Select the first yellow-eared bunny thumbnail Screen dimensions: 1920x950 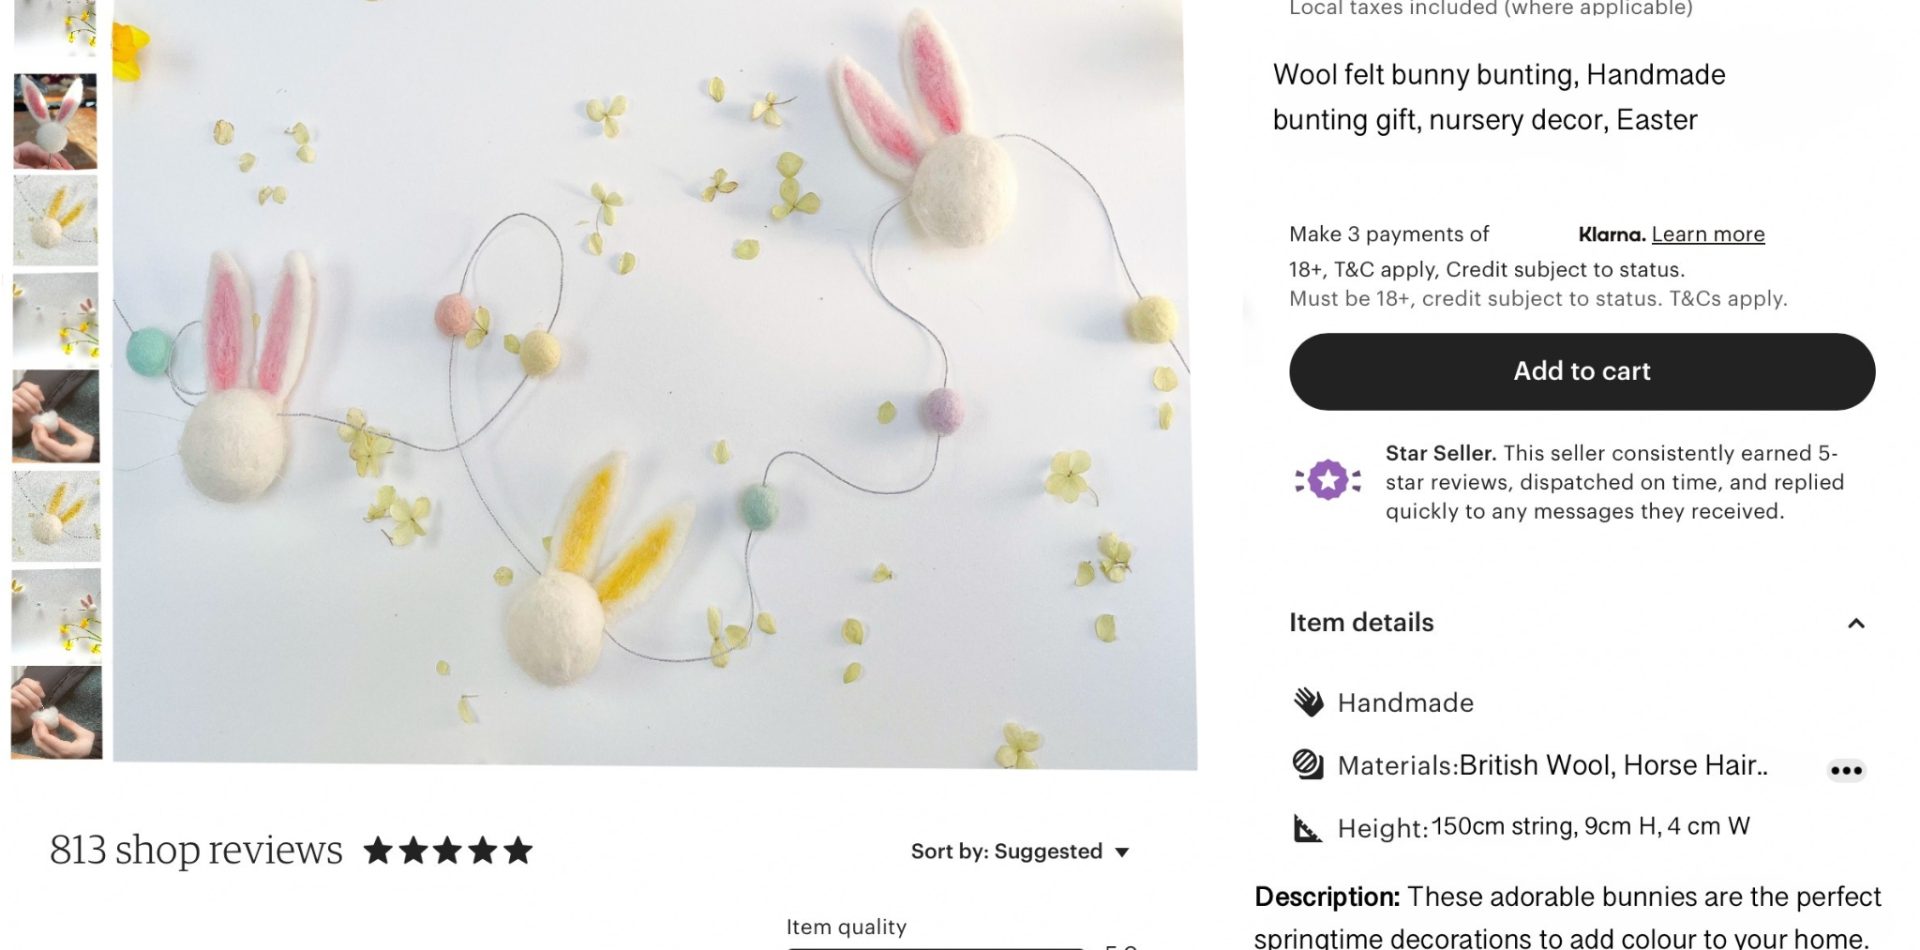[55, 220]
